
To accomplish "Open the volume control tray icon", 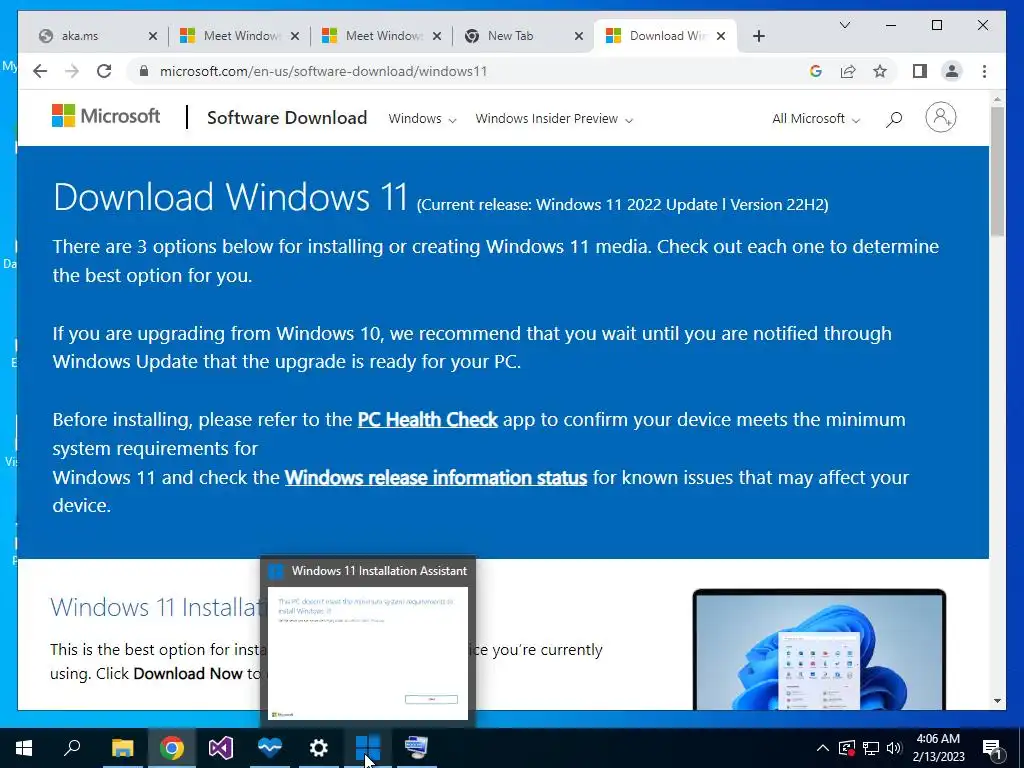I will click(x=894, y=748).
